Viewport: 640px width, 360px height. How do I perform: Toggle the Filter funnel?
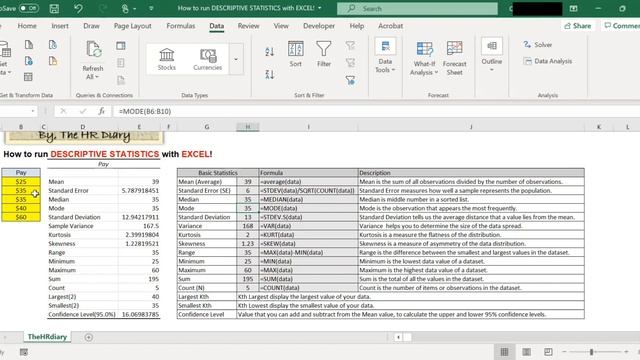pos(324,53)
